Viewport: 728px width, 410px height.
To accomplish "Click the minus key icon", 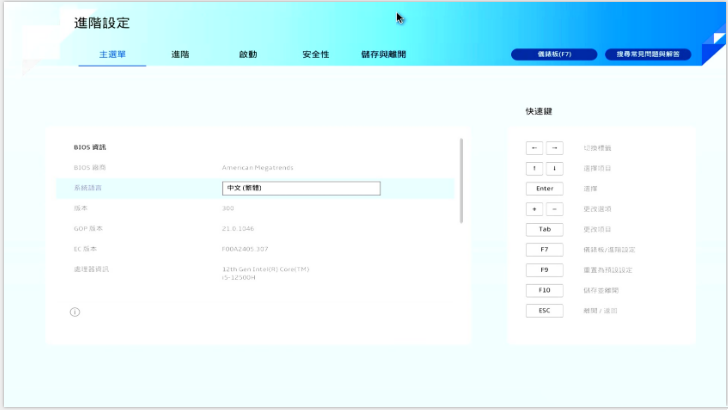I will (x=554, y=209).
